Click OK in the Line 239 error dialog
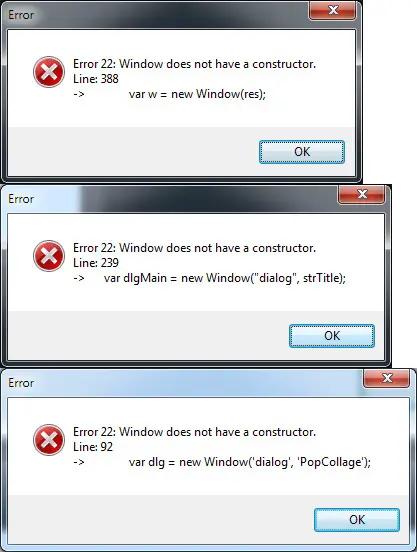Image resolution: width=417 pixels, height=552 pixels. point(332,336)
